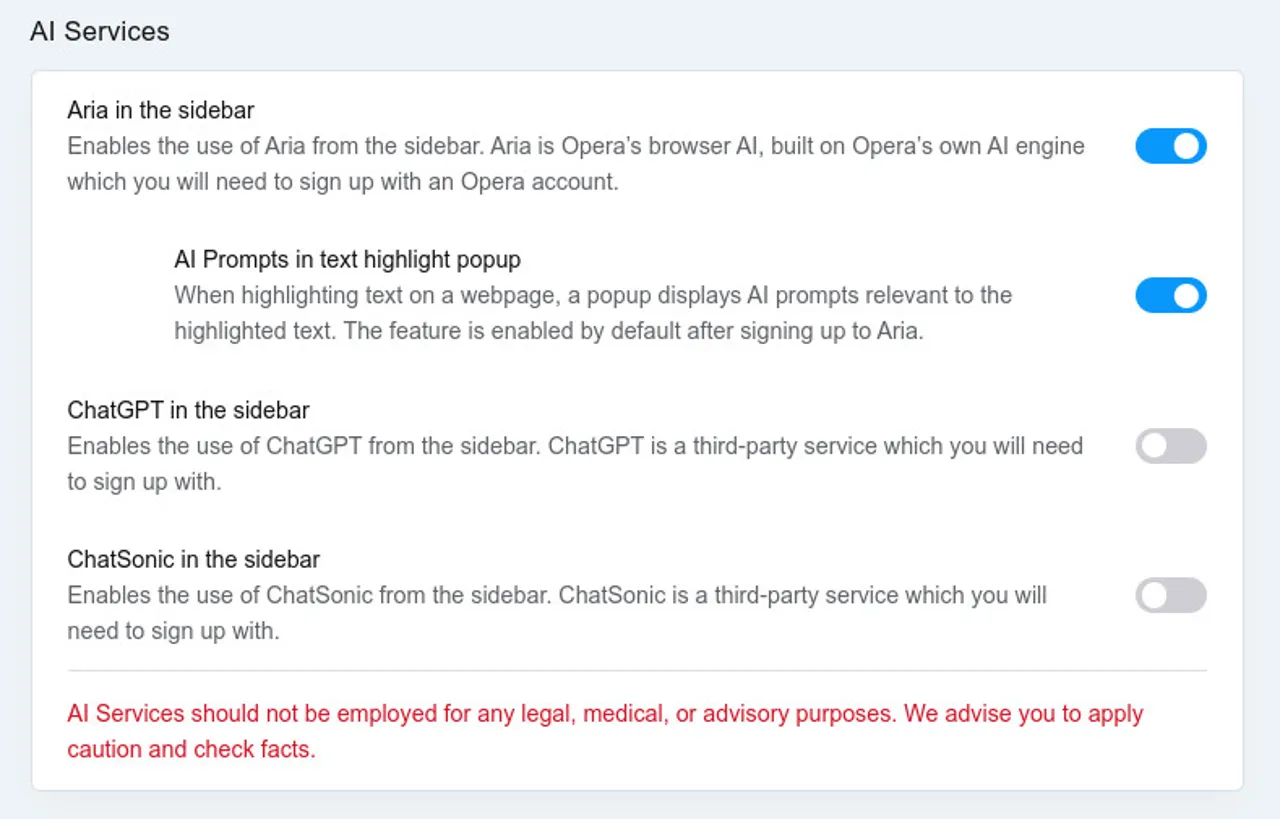Turn off AI Prompts in text highlight popup
This screenshot has height=819, width=1280.
click(x=1171, y=296)
